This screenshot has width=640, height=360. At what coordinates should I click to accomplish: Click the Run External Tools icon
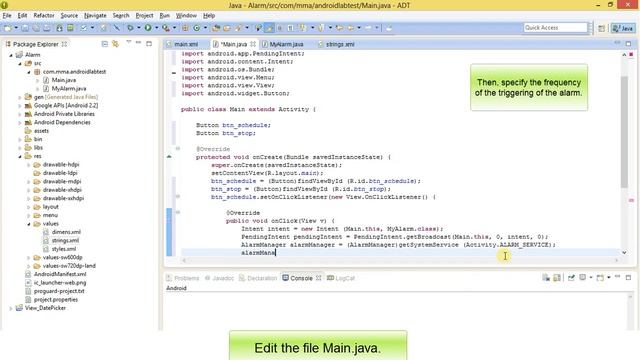click(165, 28)
